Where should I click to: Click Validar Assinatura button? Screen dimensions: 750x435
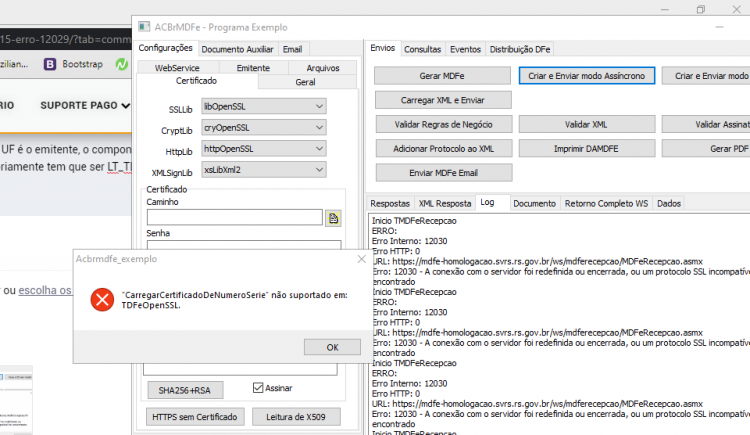coord(706,124)
